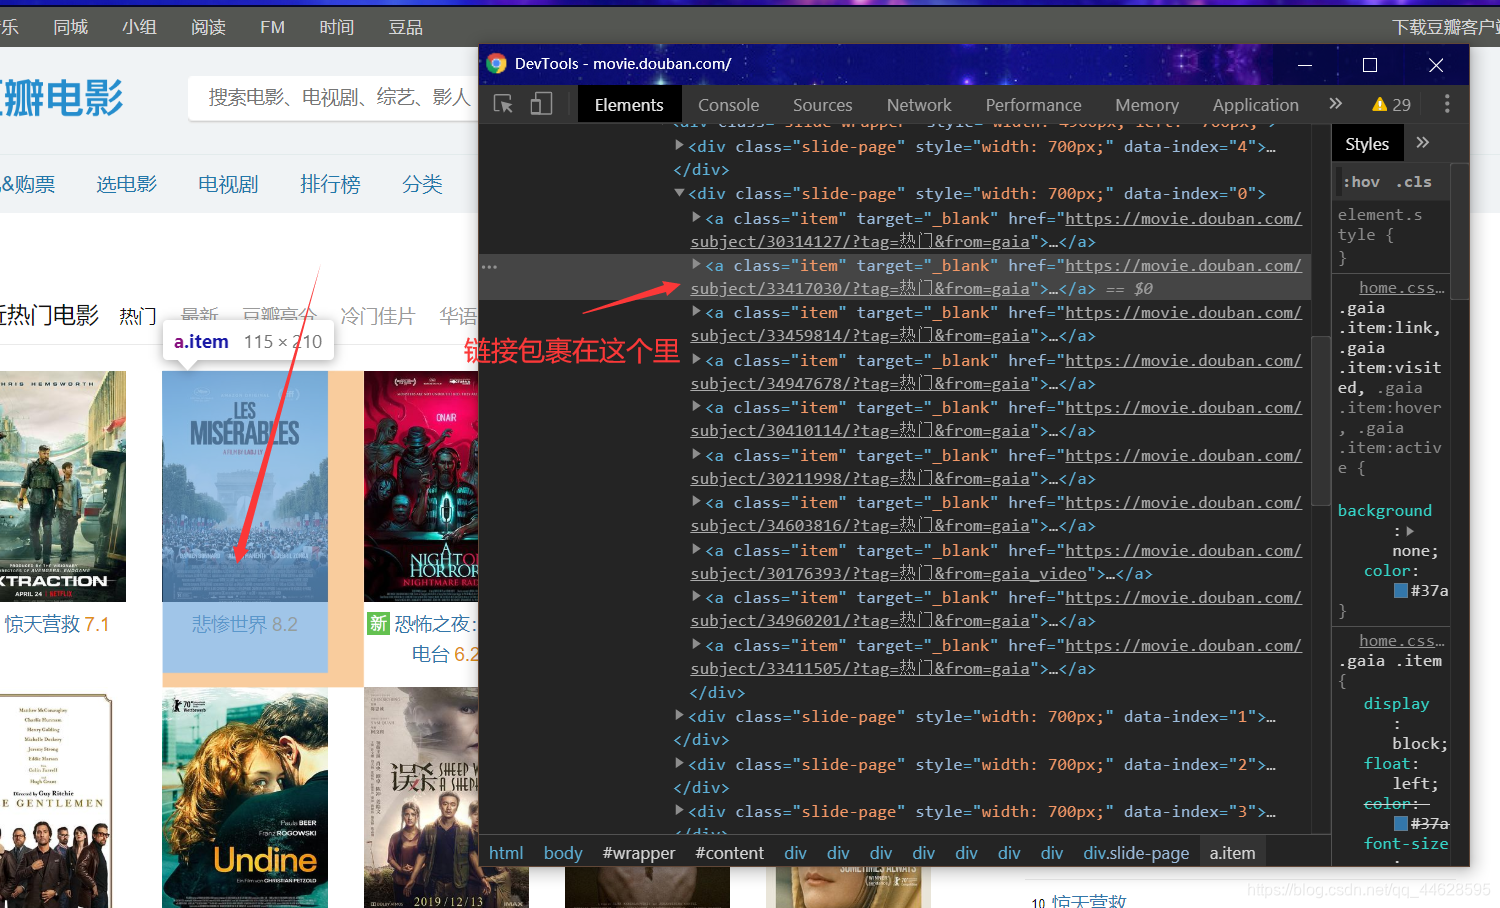Select a.item in the breadcrumb bar
Viewport: 1500px width, 908px height.
click(1232, 853)
